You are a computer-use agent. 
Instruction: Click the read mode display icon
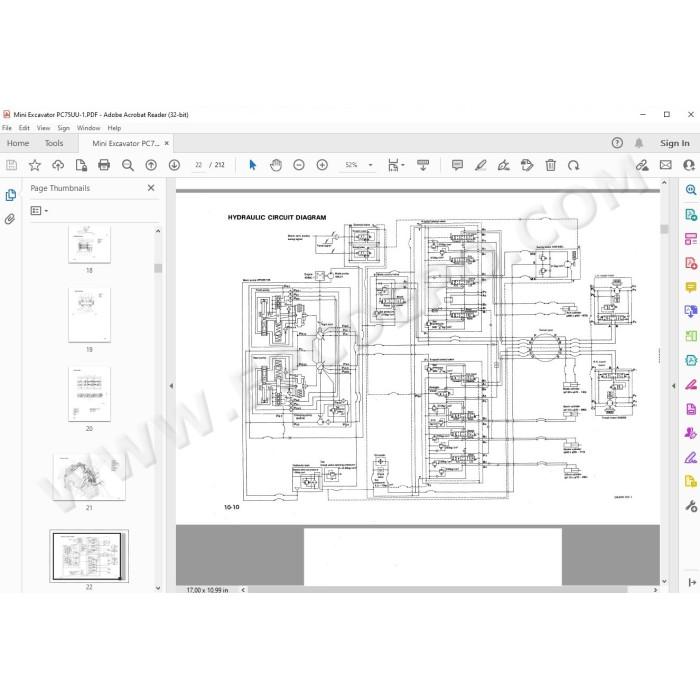423,165
